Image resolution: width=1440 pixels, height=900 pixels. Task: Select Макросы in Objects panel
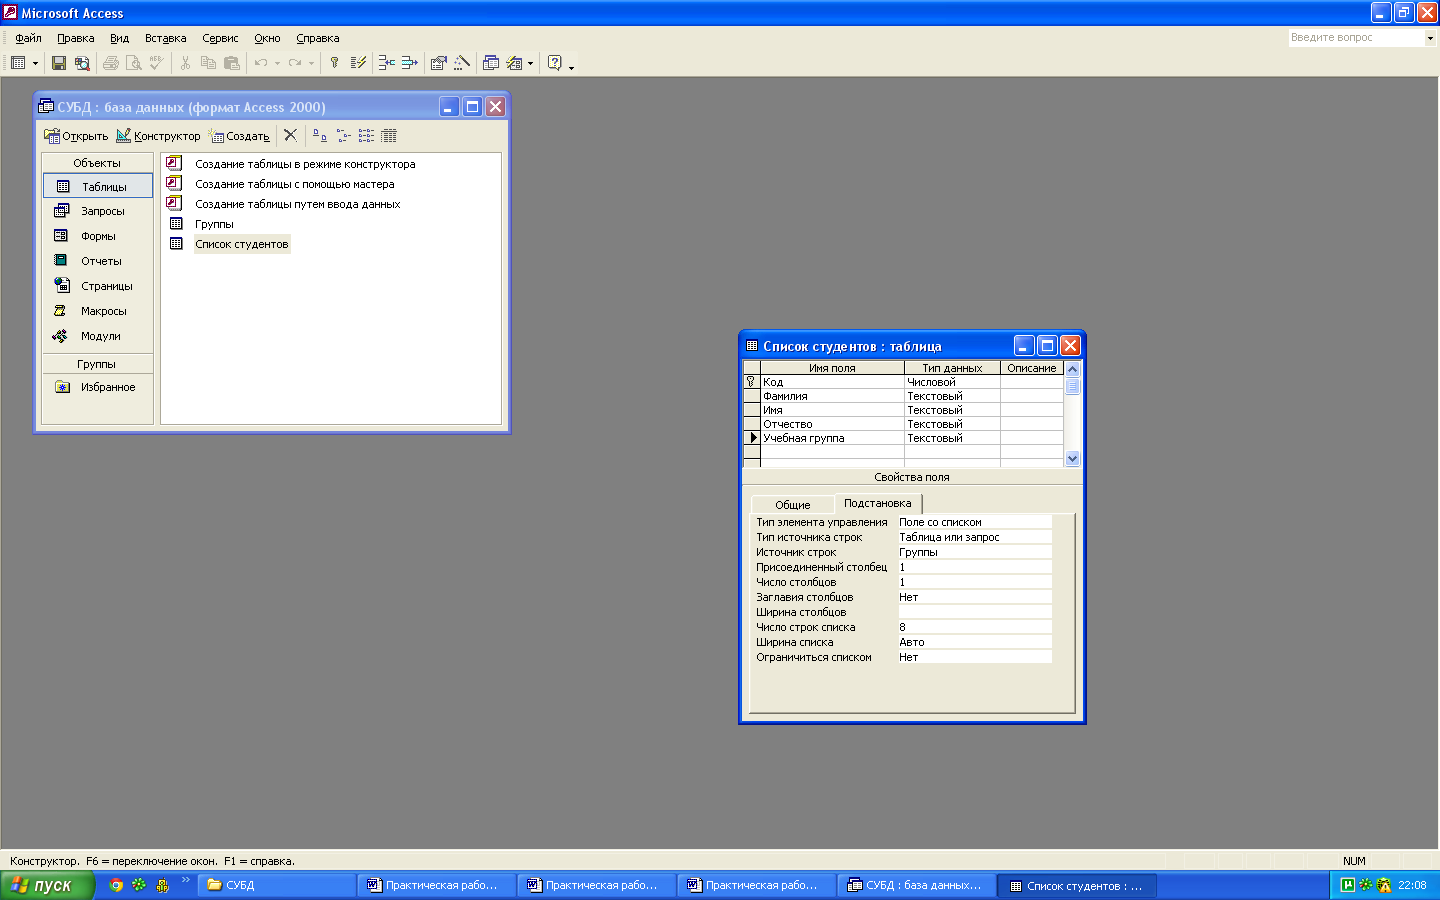[98, 311]
